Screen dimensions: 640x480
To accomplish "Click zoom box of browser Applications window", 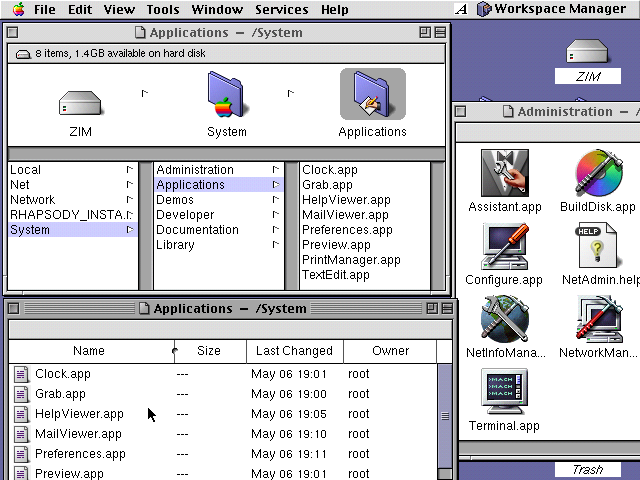I will coord(425,32).
